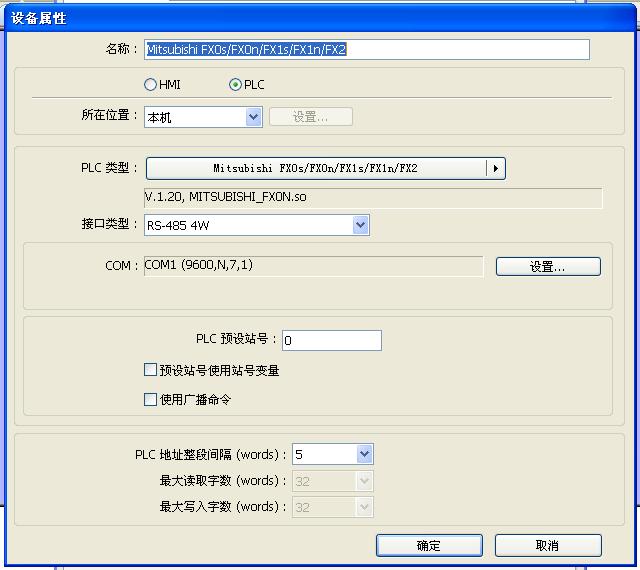Click the 设置 button beside 所在位置
This screenshot has height=570, width=640.
[x=310, y=117]
